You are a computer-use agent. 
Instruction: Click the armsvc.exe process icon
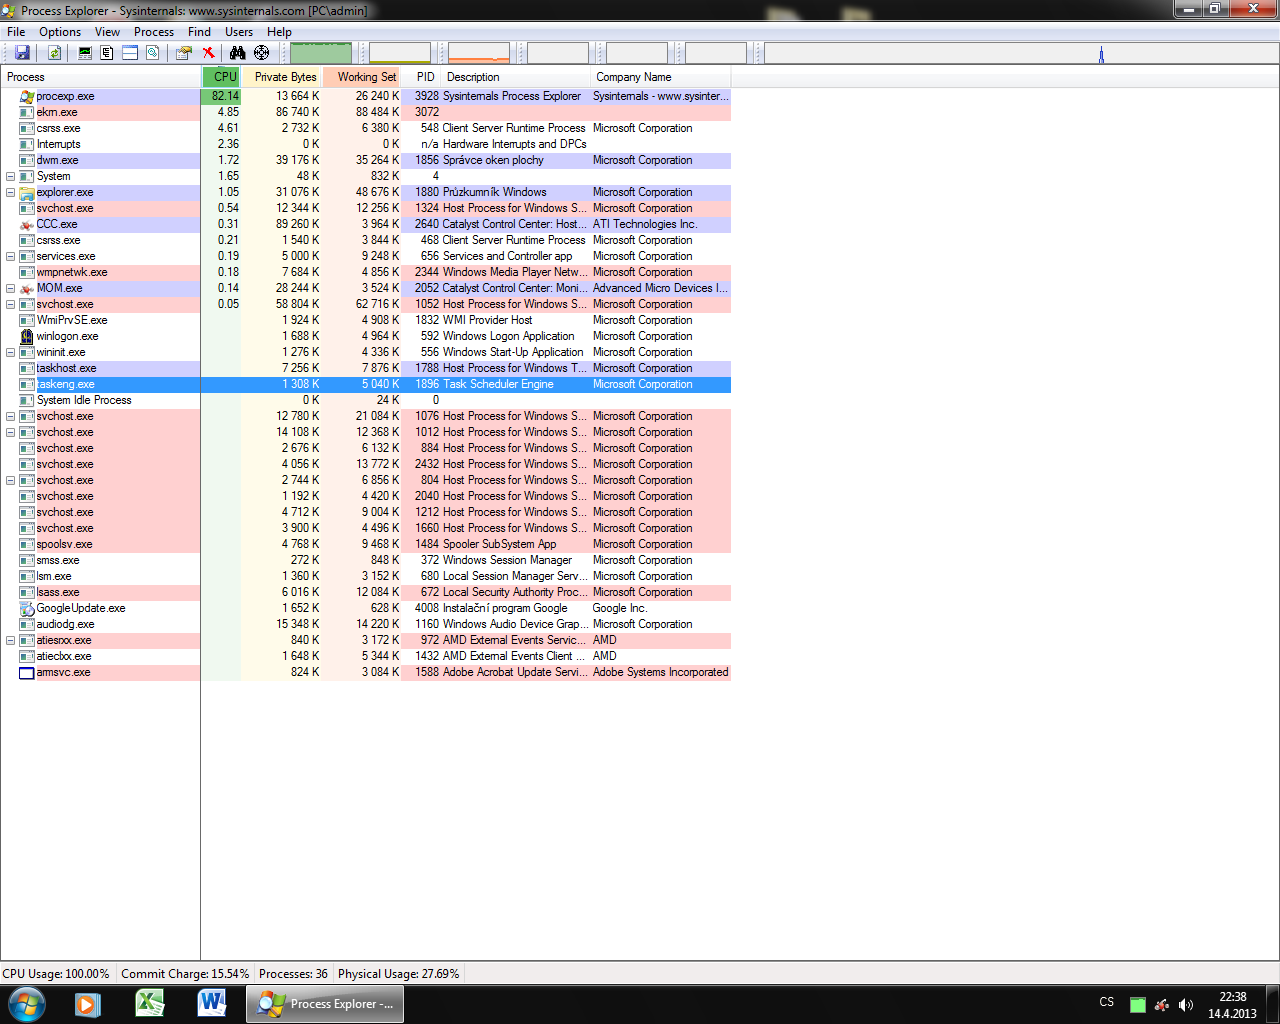point(27,672)
